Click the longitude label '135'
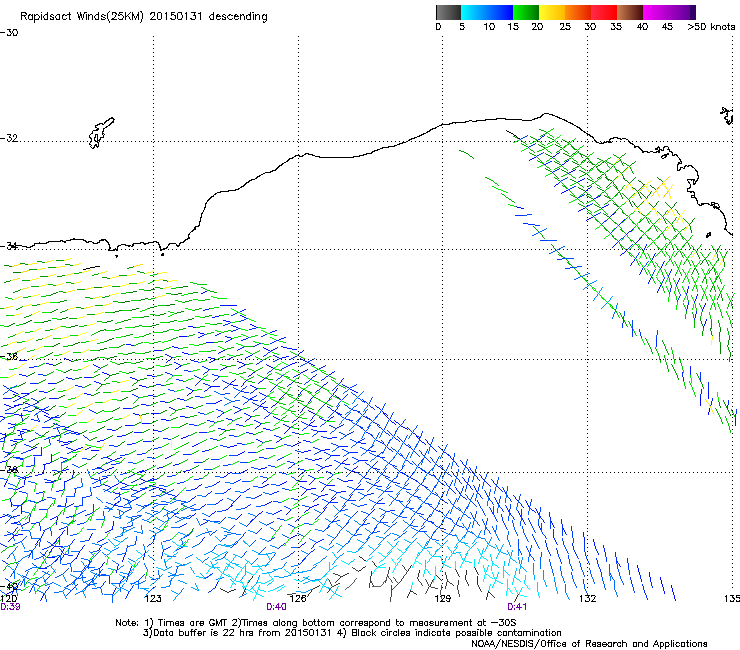The height and width of the screenshot is (650, 740). pyautogui.click(x=732, y=599)
